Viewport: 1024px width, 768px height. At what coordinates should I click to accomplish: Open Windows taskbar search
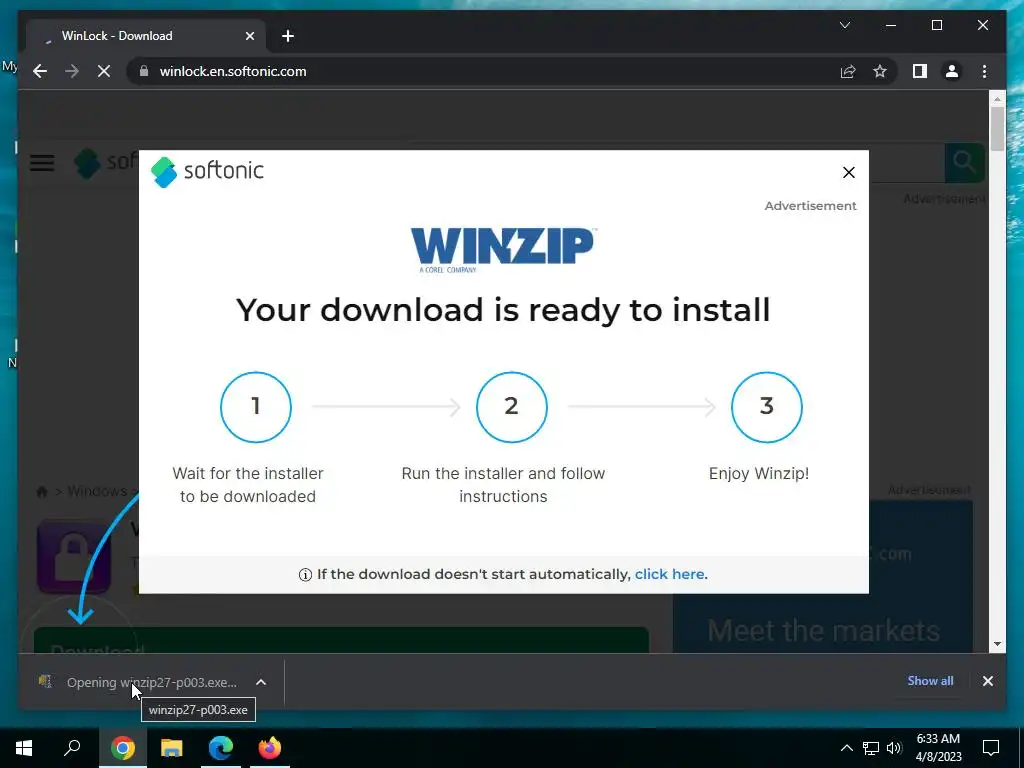(x=72, y=748)
